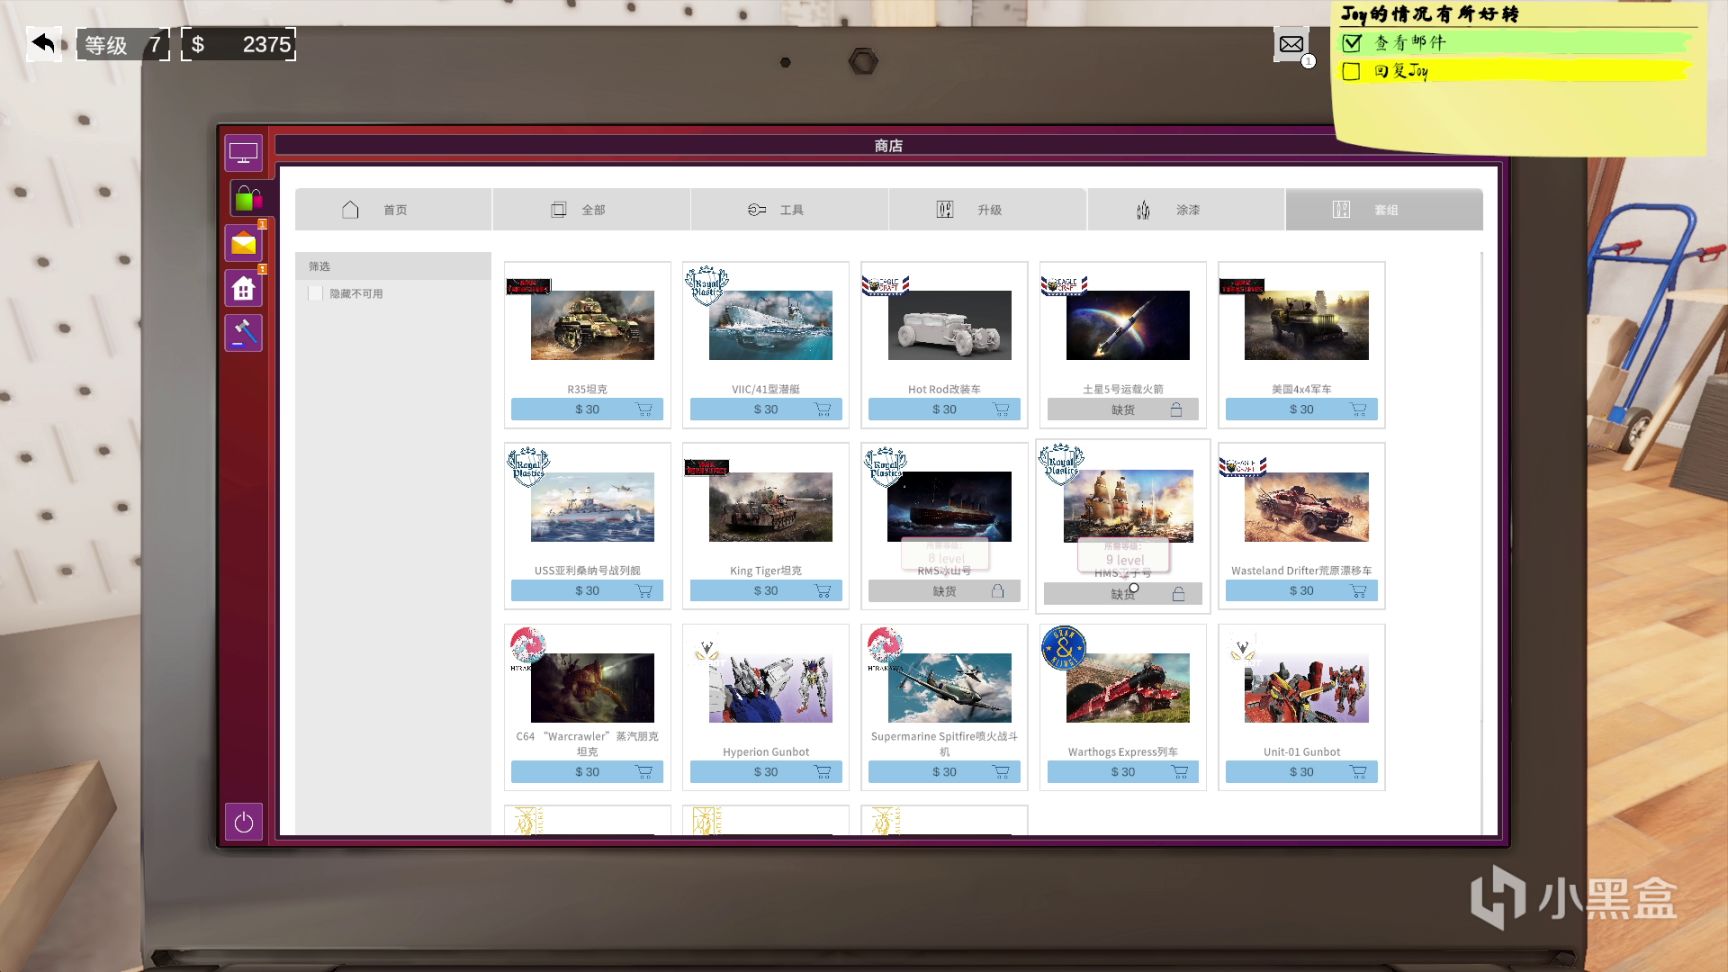Click the $30 price on Hyperion Gunbot
Image resolution: width=1728 pixels, height=972 pixels.
tap(766, 772)
